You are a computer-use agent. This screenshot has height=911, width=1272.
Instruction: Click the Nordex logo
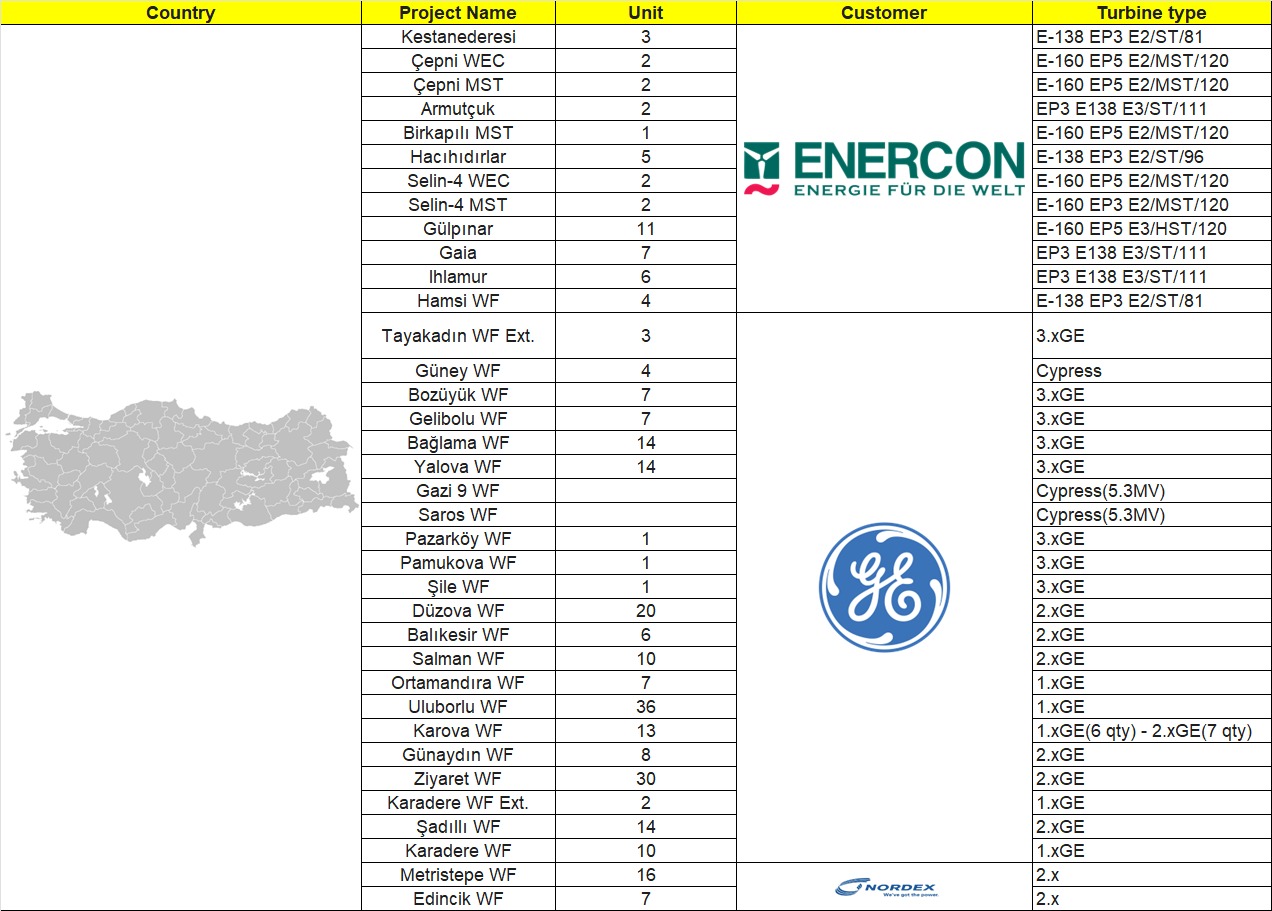coord(886,887)
